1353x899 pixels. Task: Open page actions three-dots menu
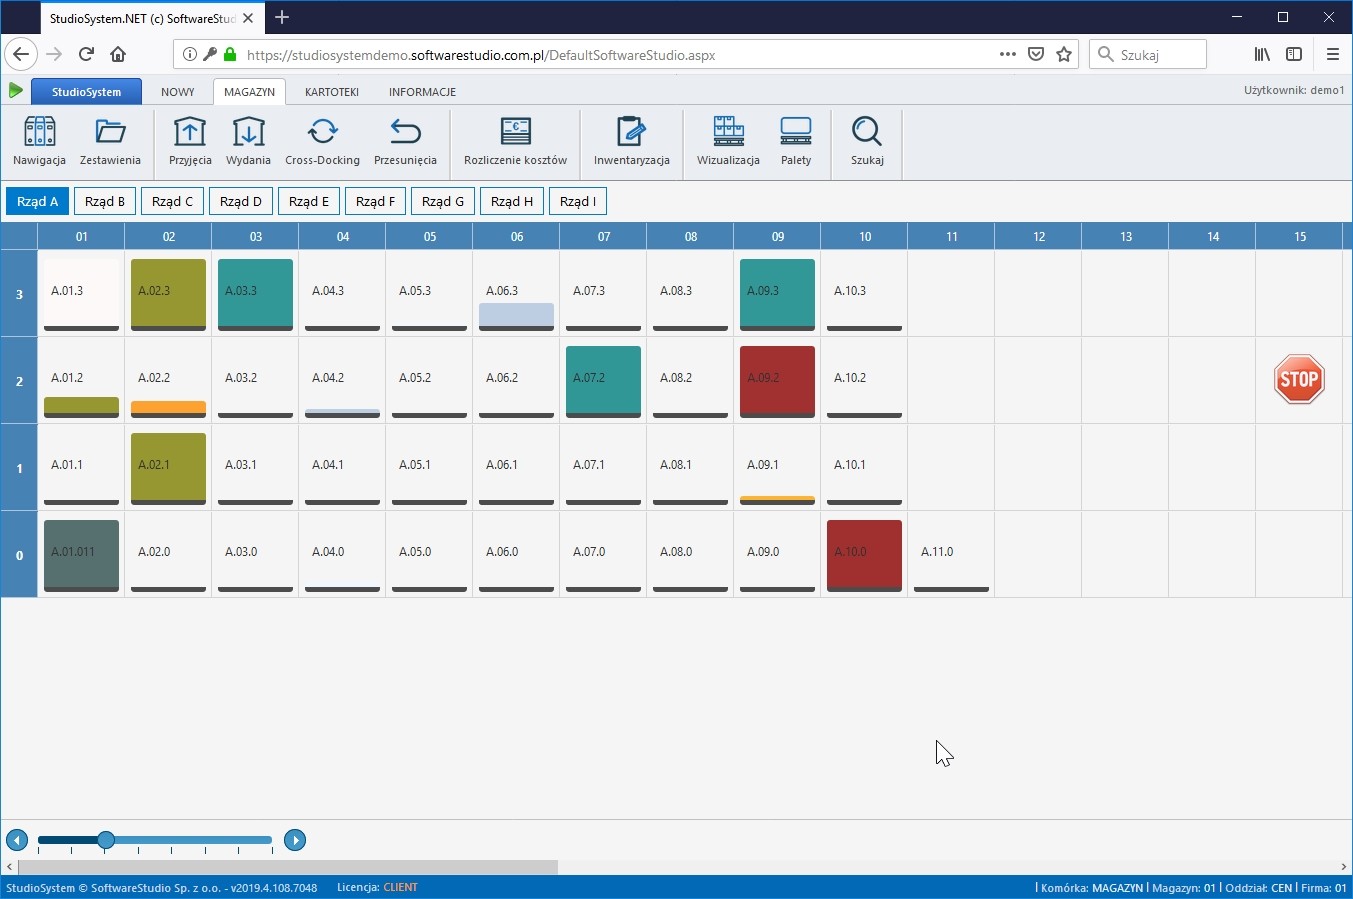pyautogui.click(x=1007, y=54)
